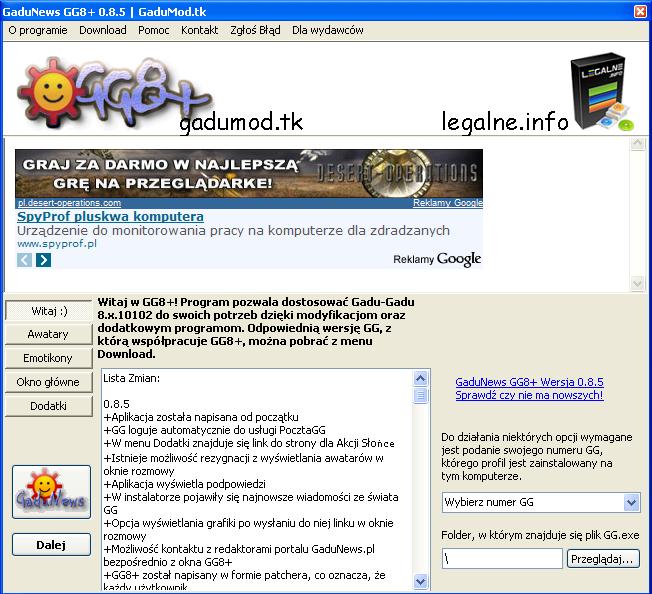Open the Download menu
The height and width of the screenshot is (594, 652).
[x=103, y=30]
